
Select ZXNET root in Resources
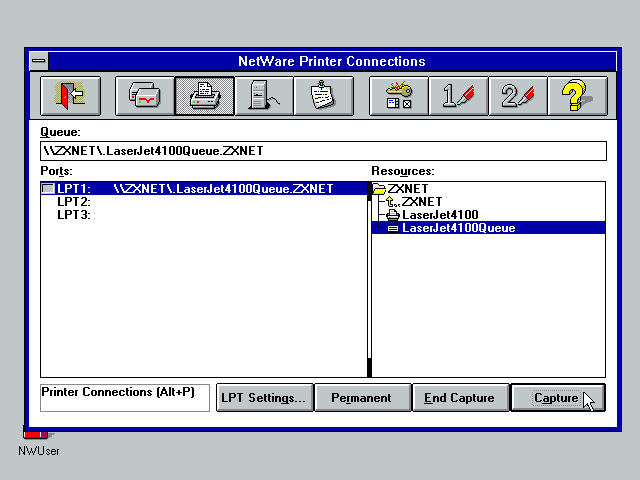(x=408, y=189)
